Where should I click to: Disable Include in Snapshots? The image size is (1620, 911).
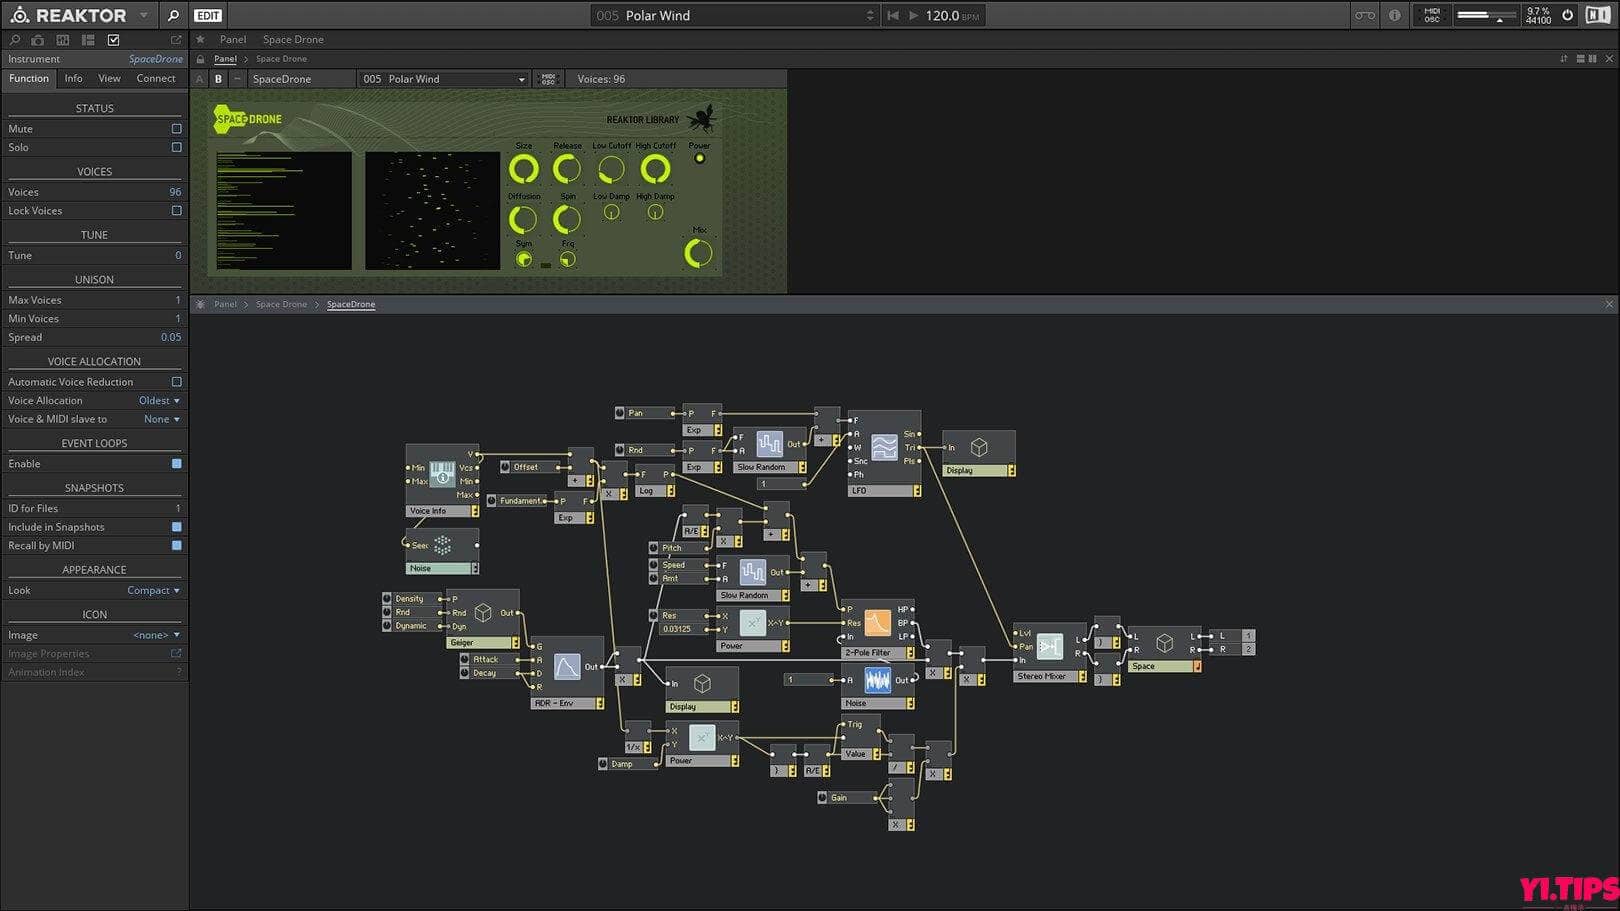pos(177,527)
